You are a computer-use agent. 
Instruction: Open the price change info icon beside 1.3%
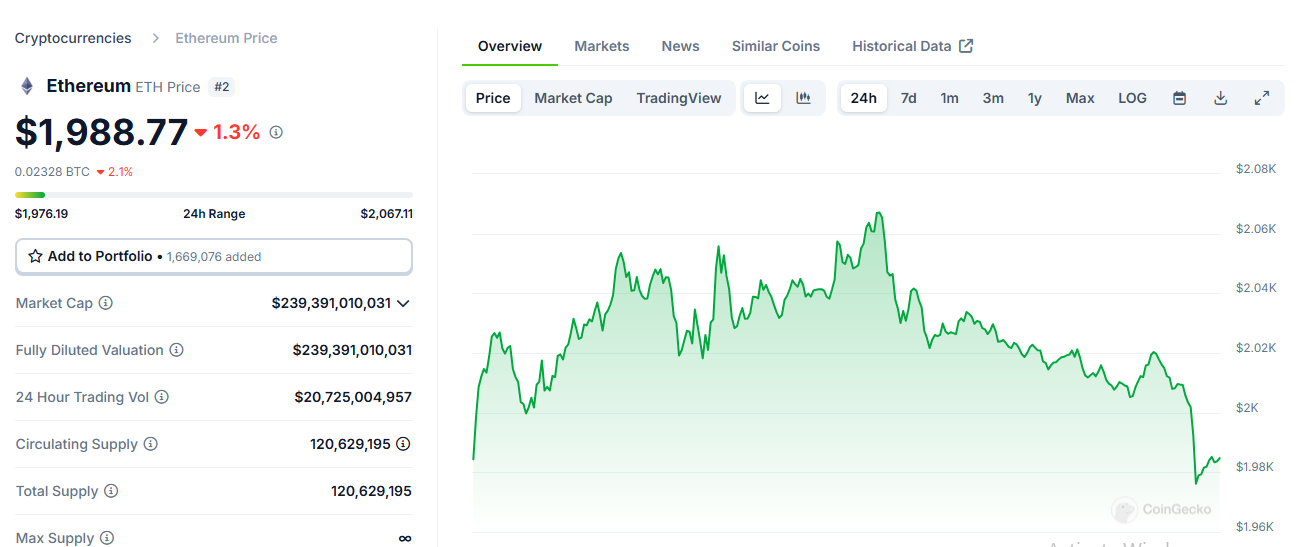277,132
